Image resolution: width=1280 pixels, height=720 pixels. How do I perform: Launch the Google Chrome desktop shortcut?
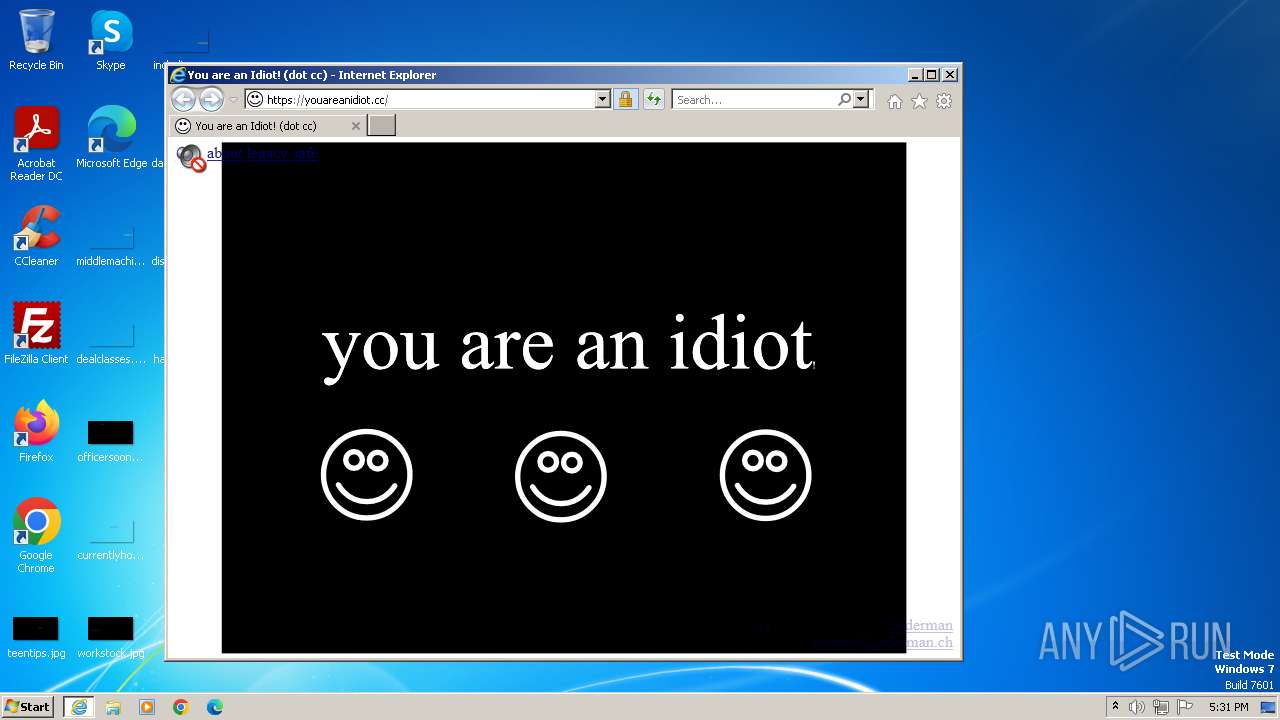point(36,536)
